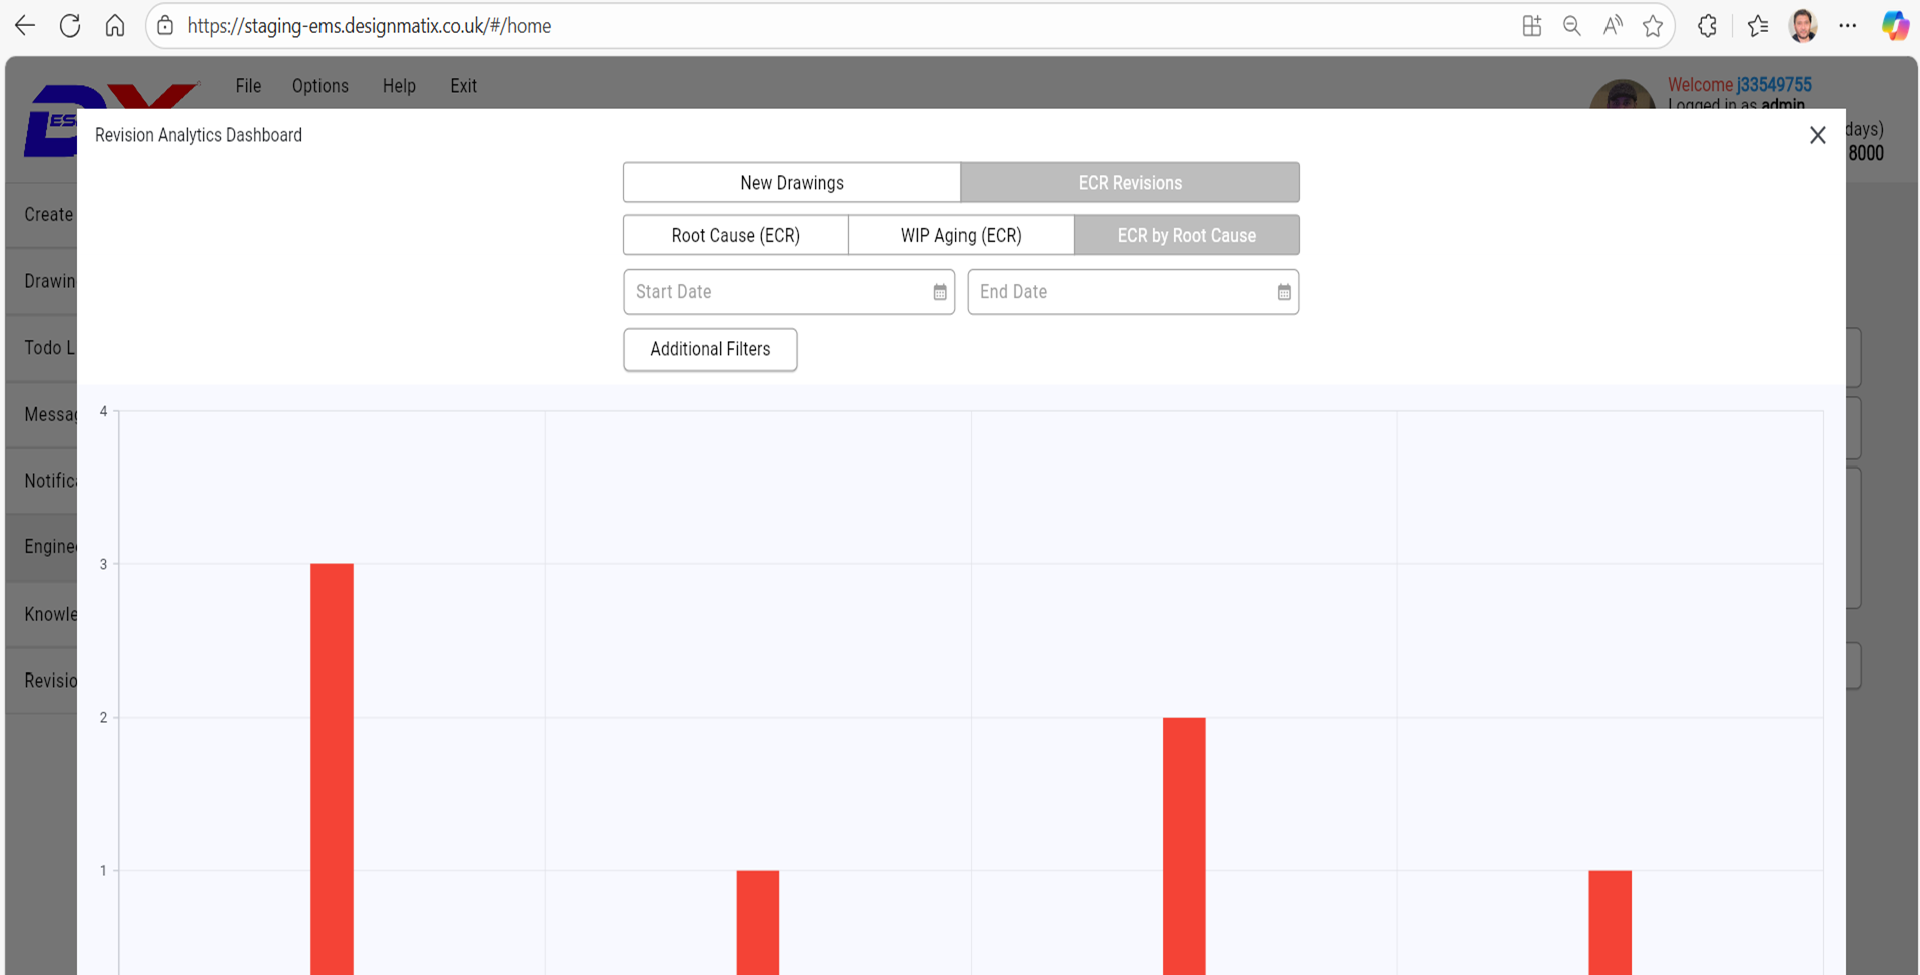Click the browser address bar URL
Screen dimensions: 1920x975
point(369,26)
